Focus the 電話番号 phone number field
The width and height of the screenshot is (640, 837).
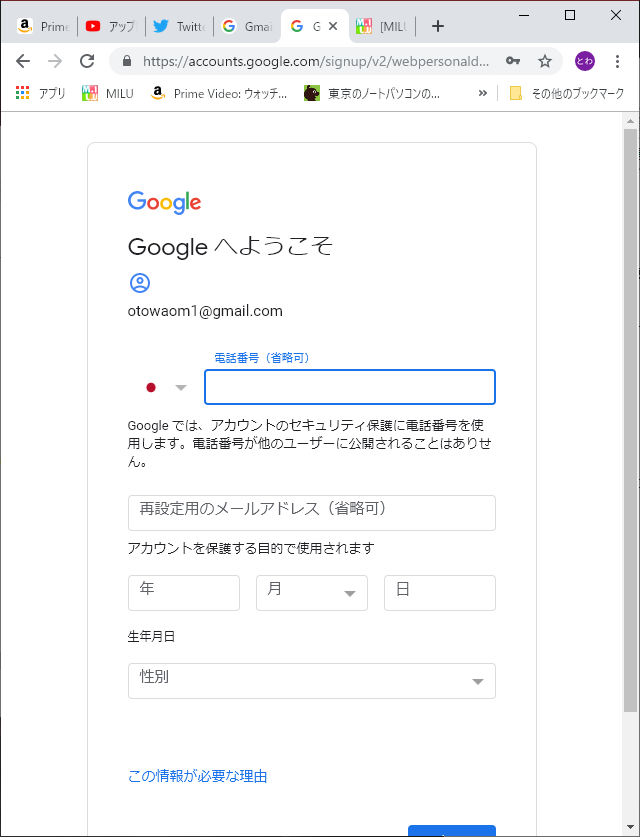[x=350, y=387]
